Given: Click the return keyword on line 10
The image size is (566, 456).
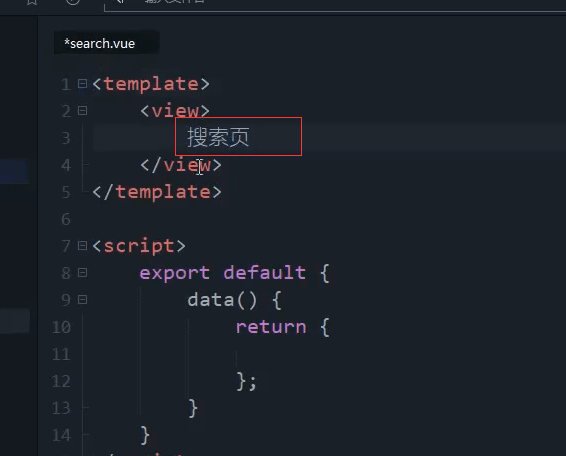Looking at the screenshot, I should 271,327.
